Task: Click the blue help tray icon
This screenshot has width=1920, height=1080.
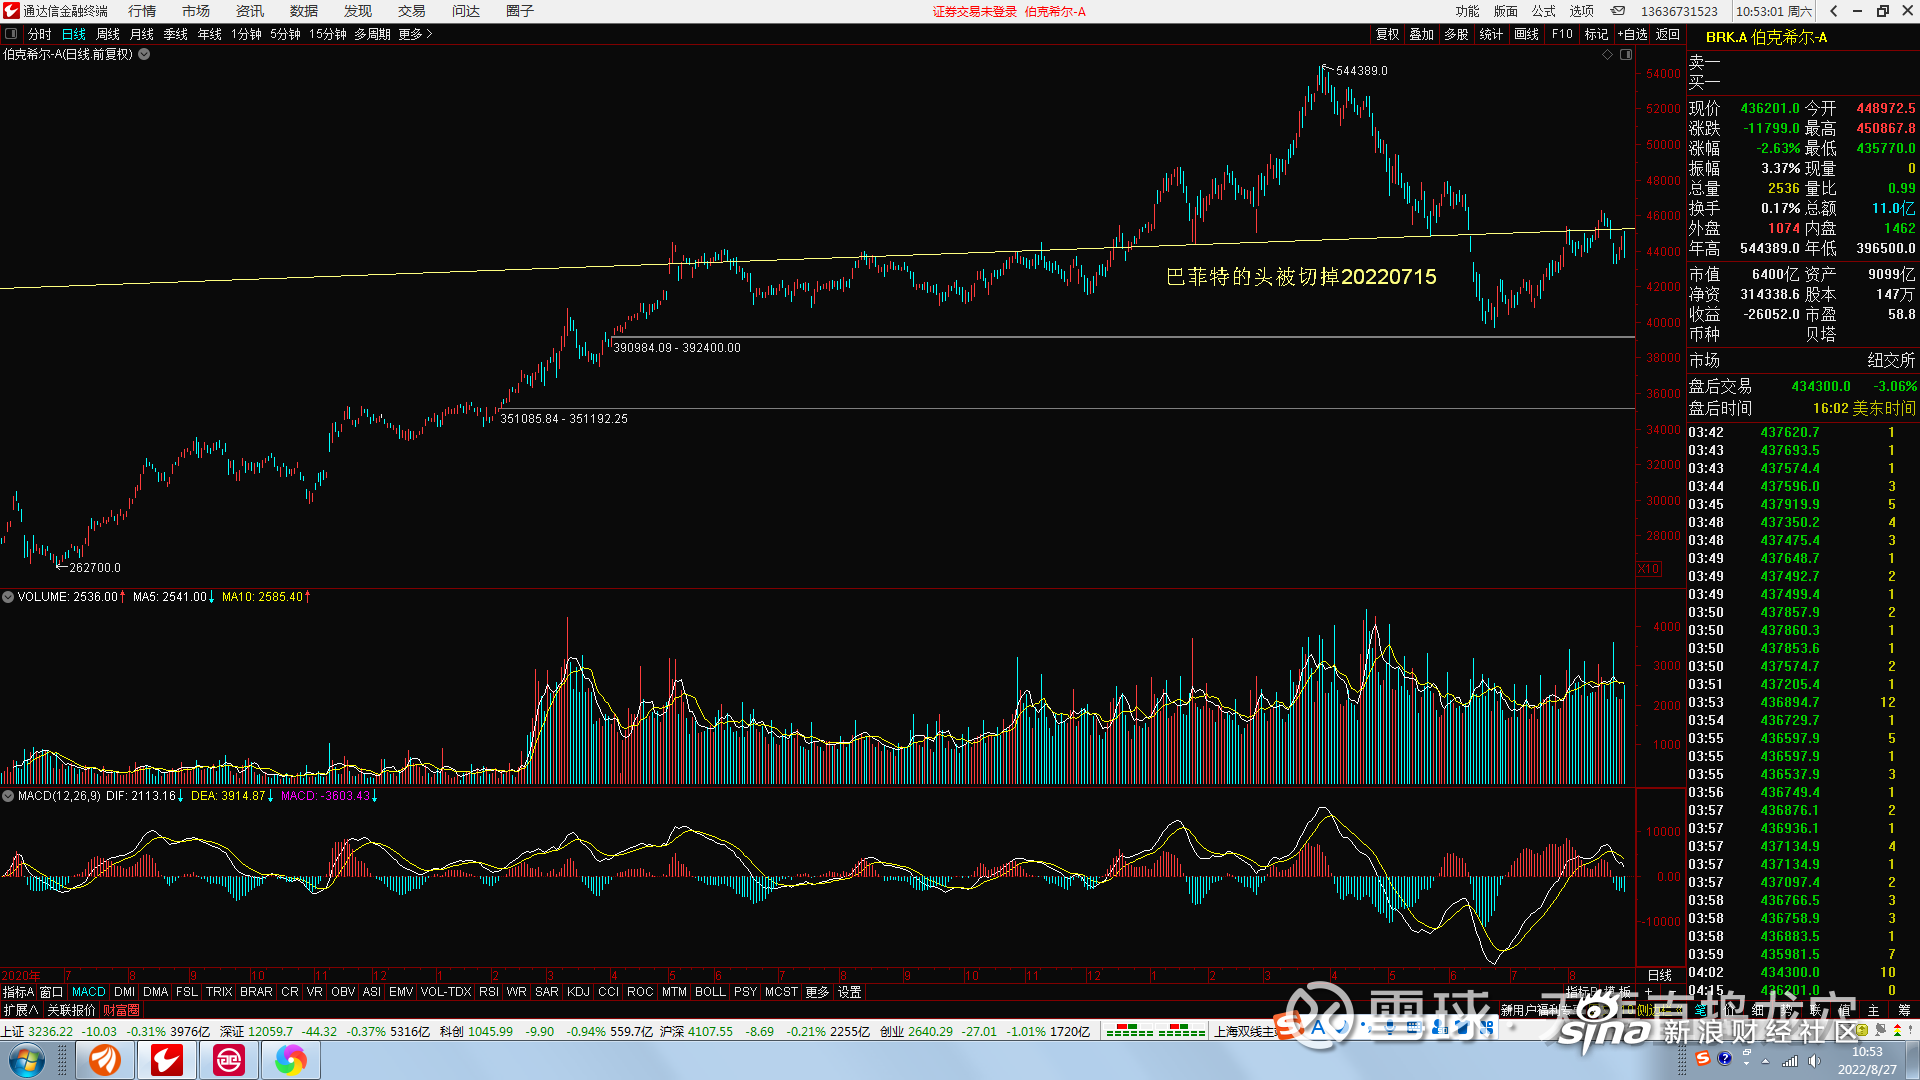Action: coord(1724,1059)
